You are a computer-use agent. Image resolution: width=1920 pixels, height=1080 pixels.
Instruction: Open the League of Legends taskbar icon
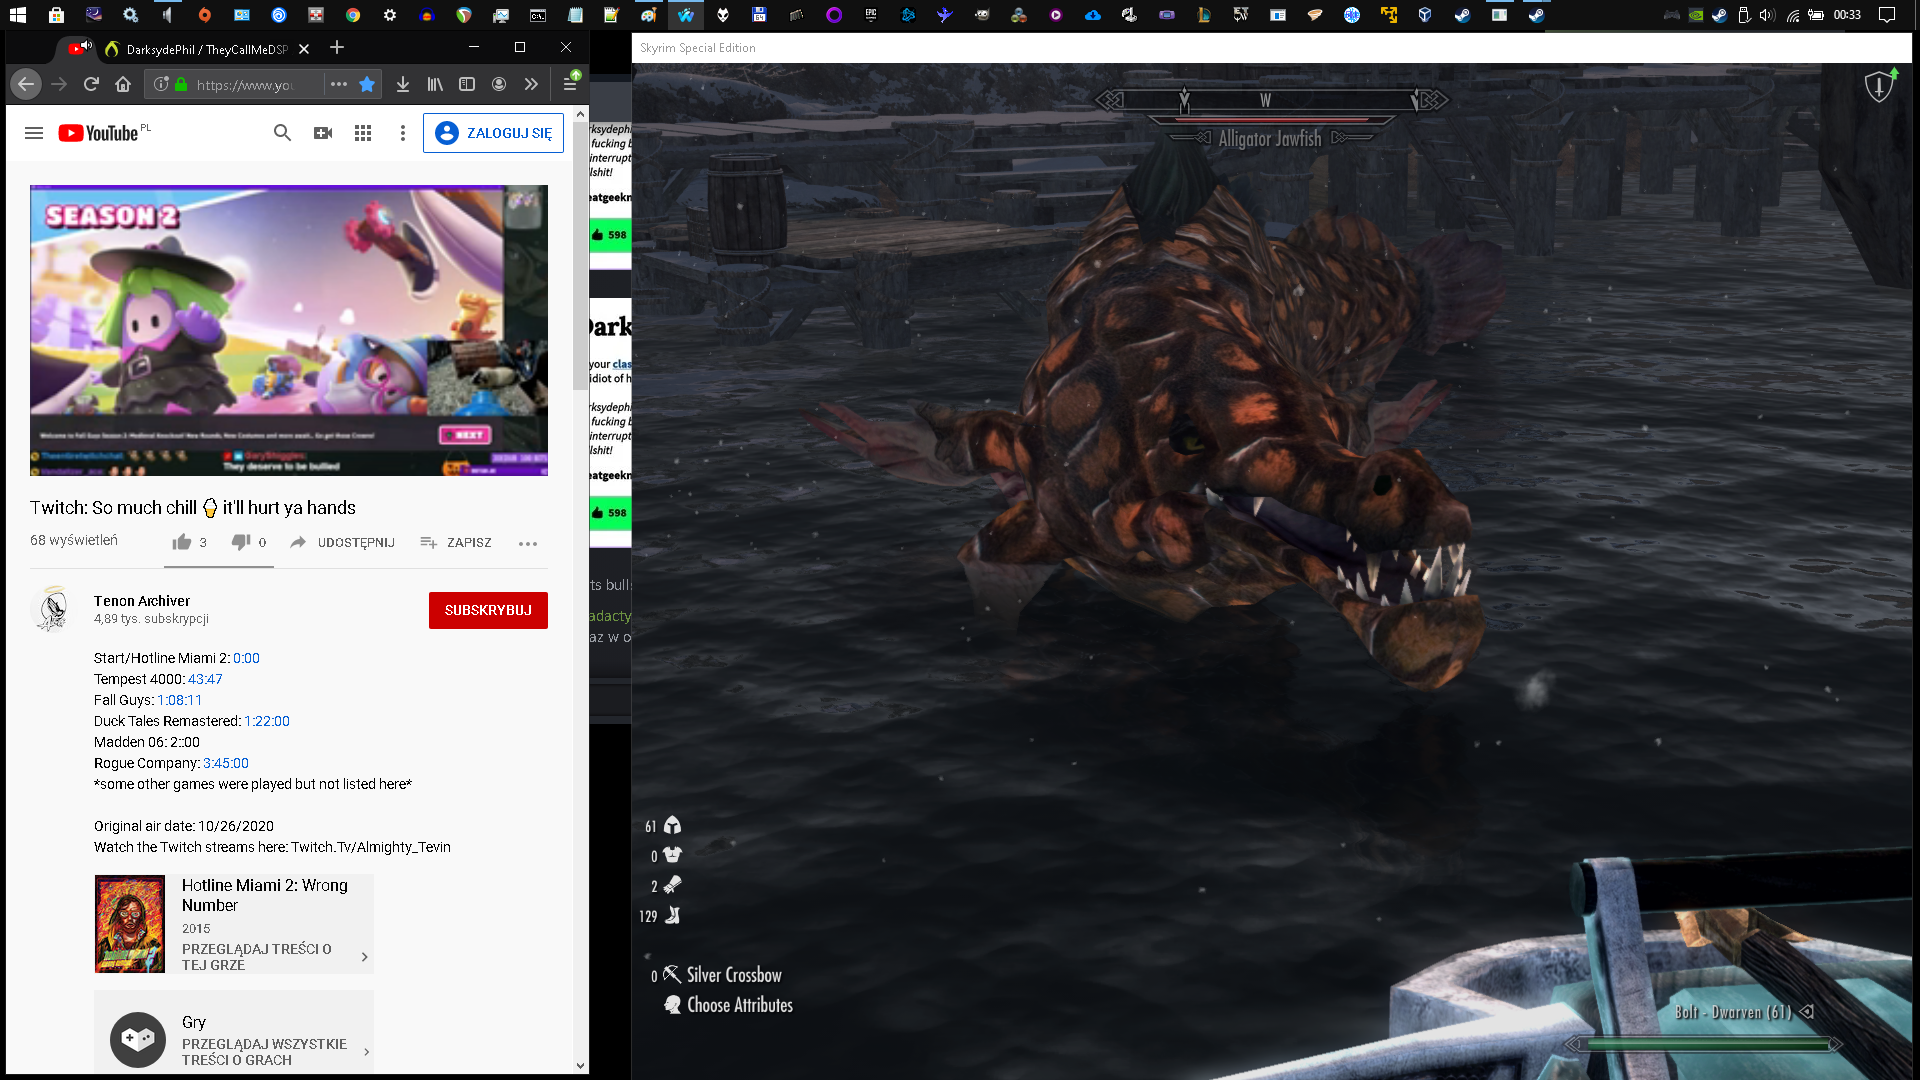coord(1204,15)
